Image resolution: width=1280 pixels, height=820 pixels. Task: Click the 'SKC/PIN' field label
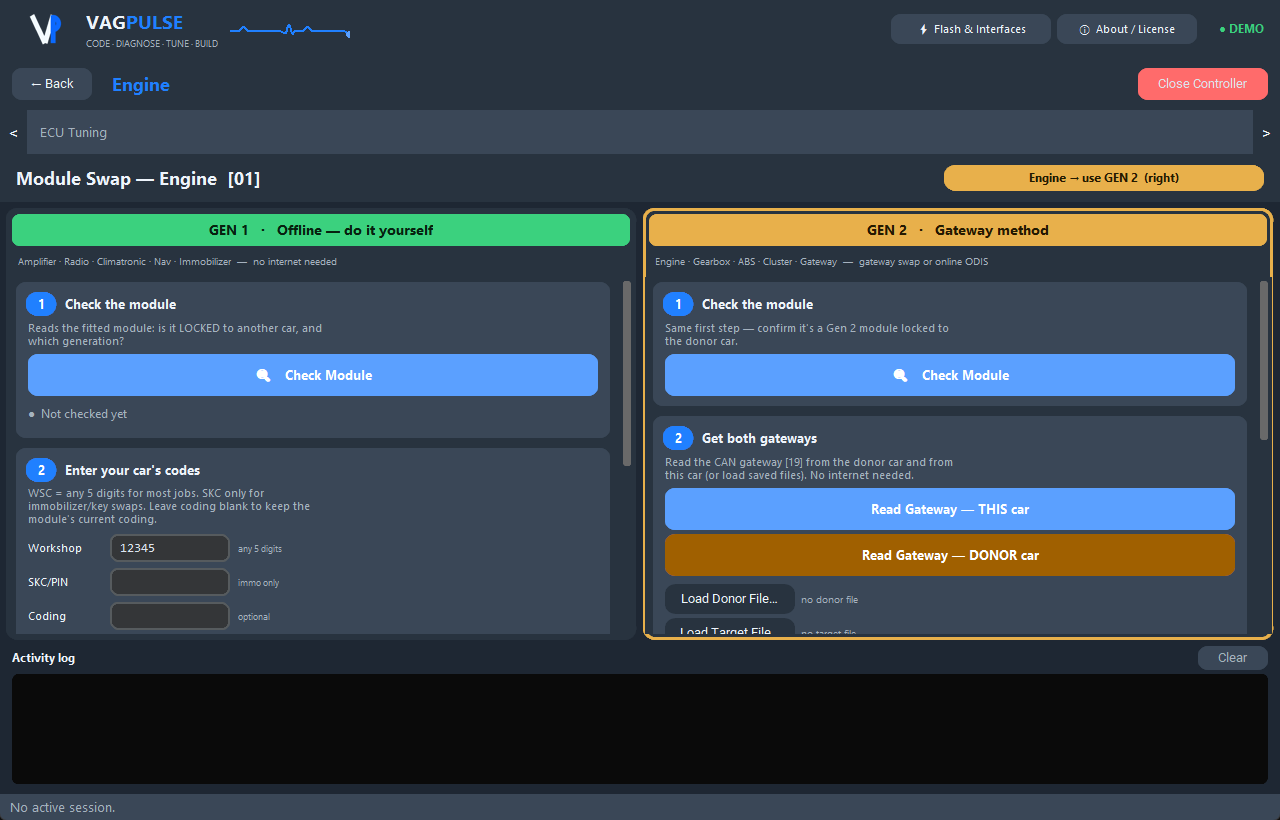tap(48, 582)
